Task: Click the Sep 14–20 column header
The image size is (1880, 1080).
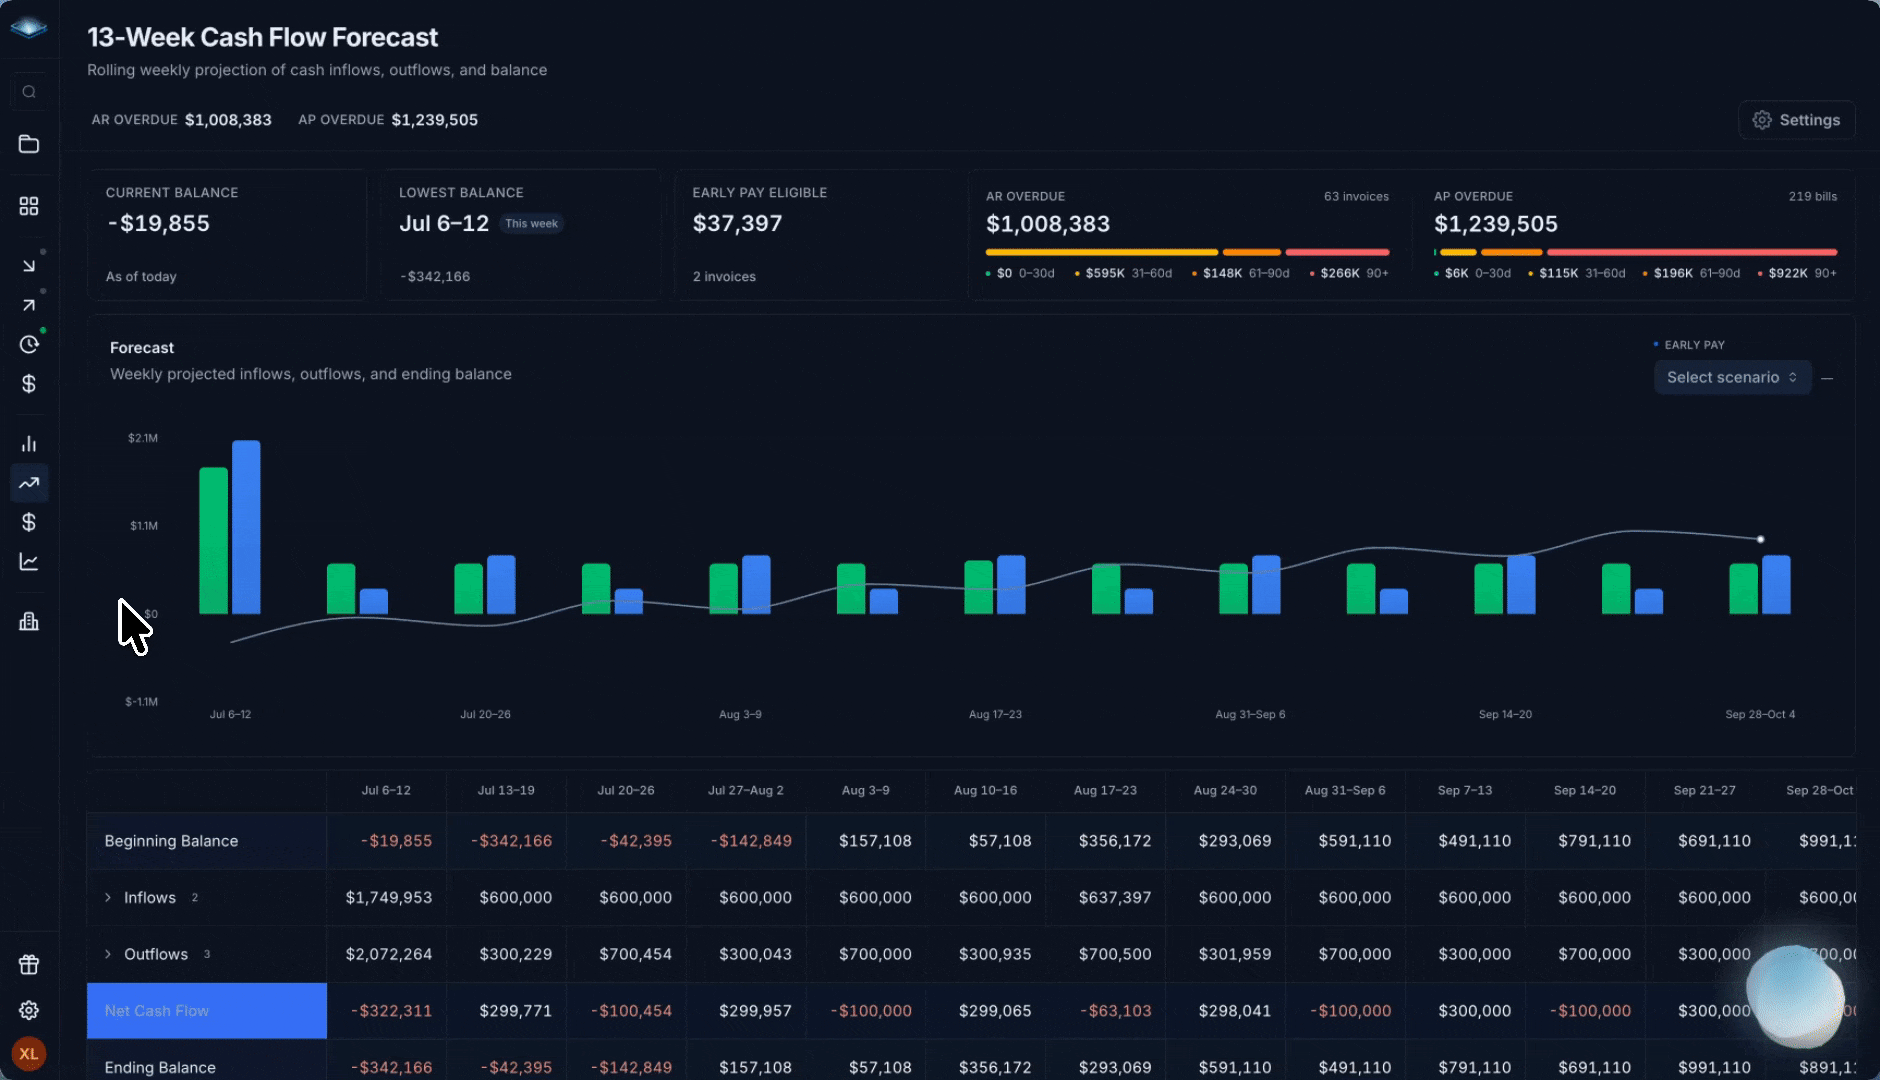Action: pos(1584,790)
